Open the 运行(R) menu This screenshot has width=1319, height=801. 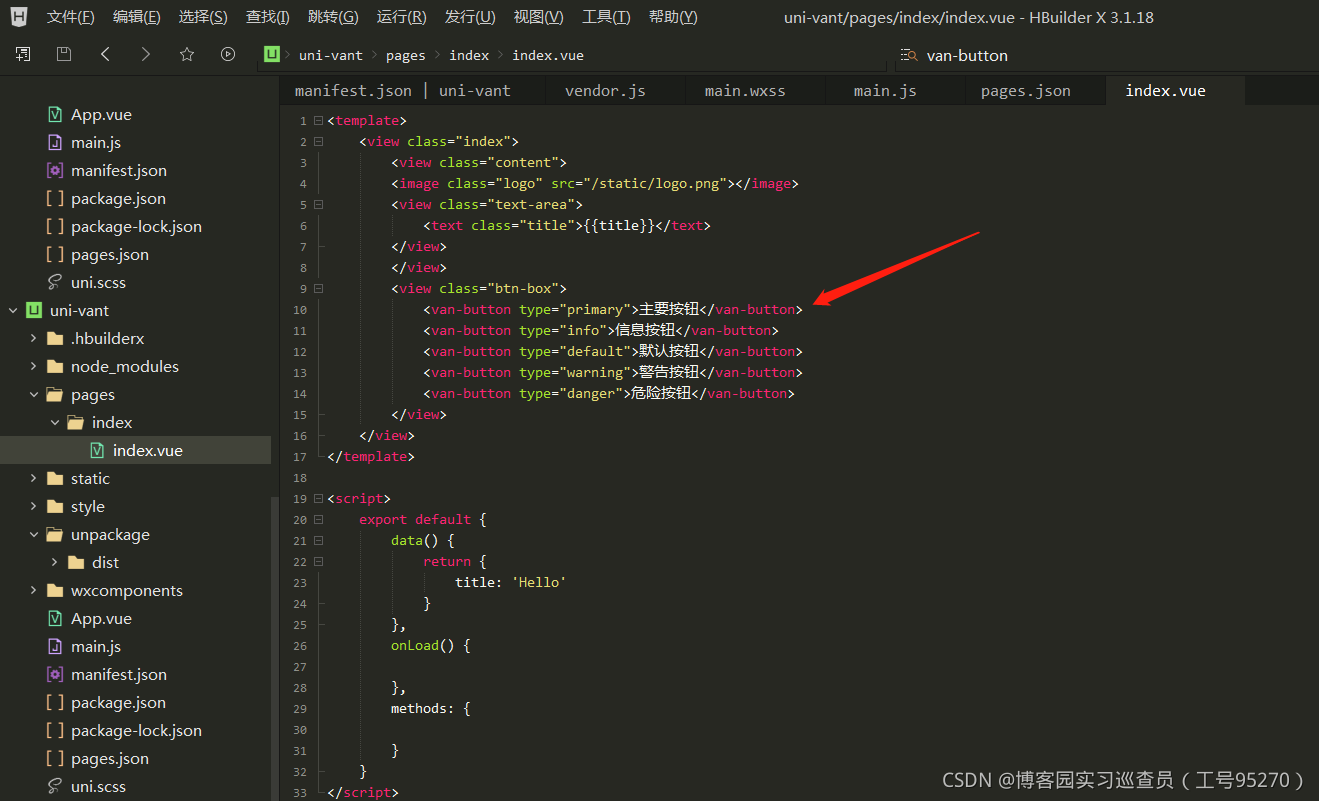pos(401,17)
